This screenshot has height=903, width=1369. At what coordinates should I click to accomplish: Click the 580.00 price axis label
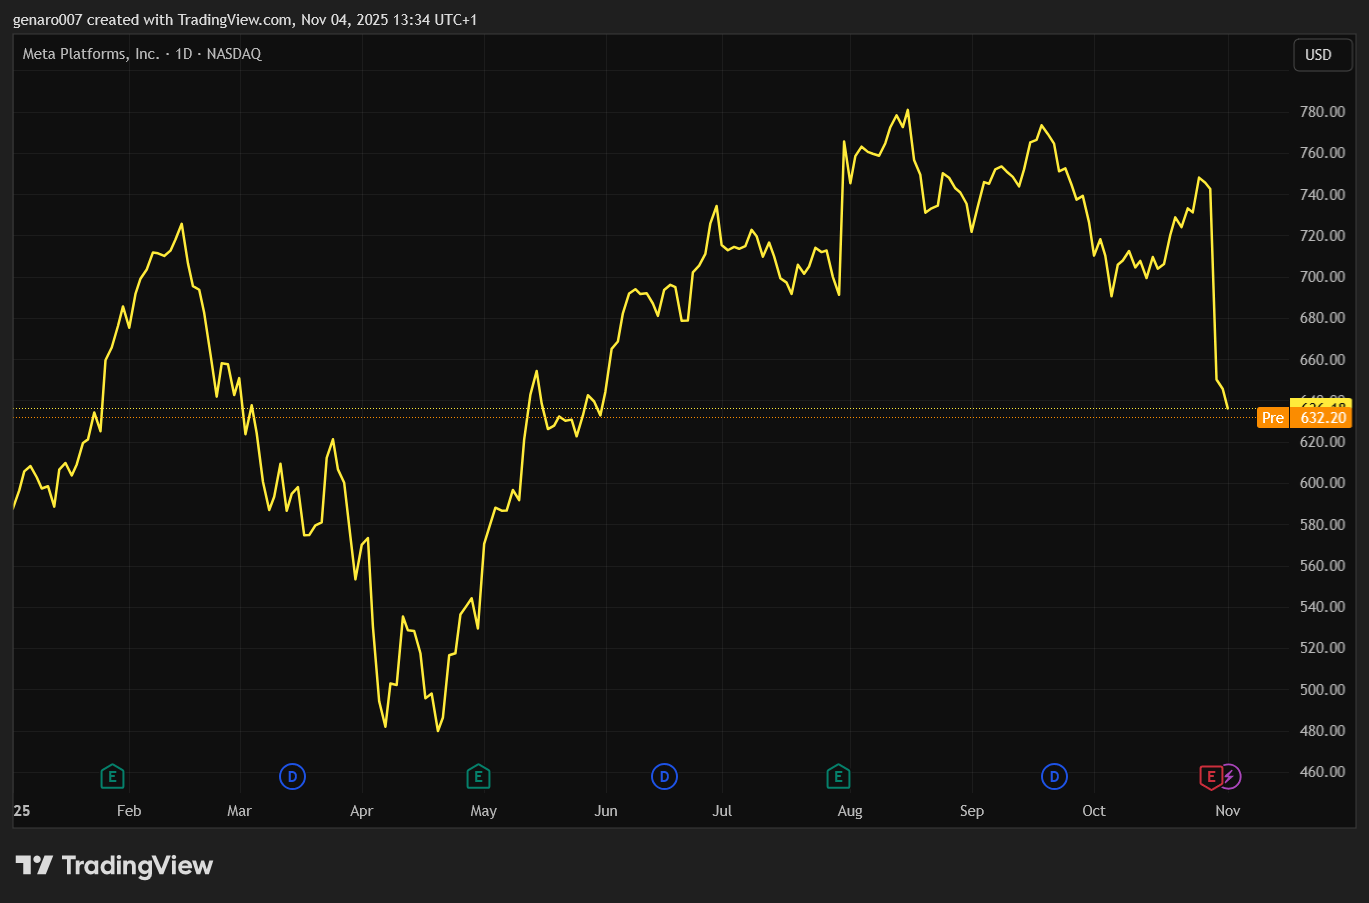pyautogui.click(x=1322, y=525)
